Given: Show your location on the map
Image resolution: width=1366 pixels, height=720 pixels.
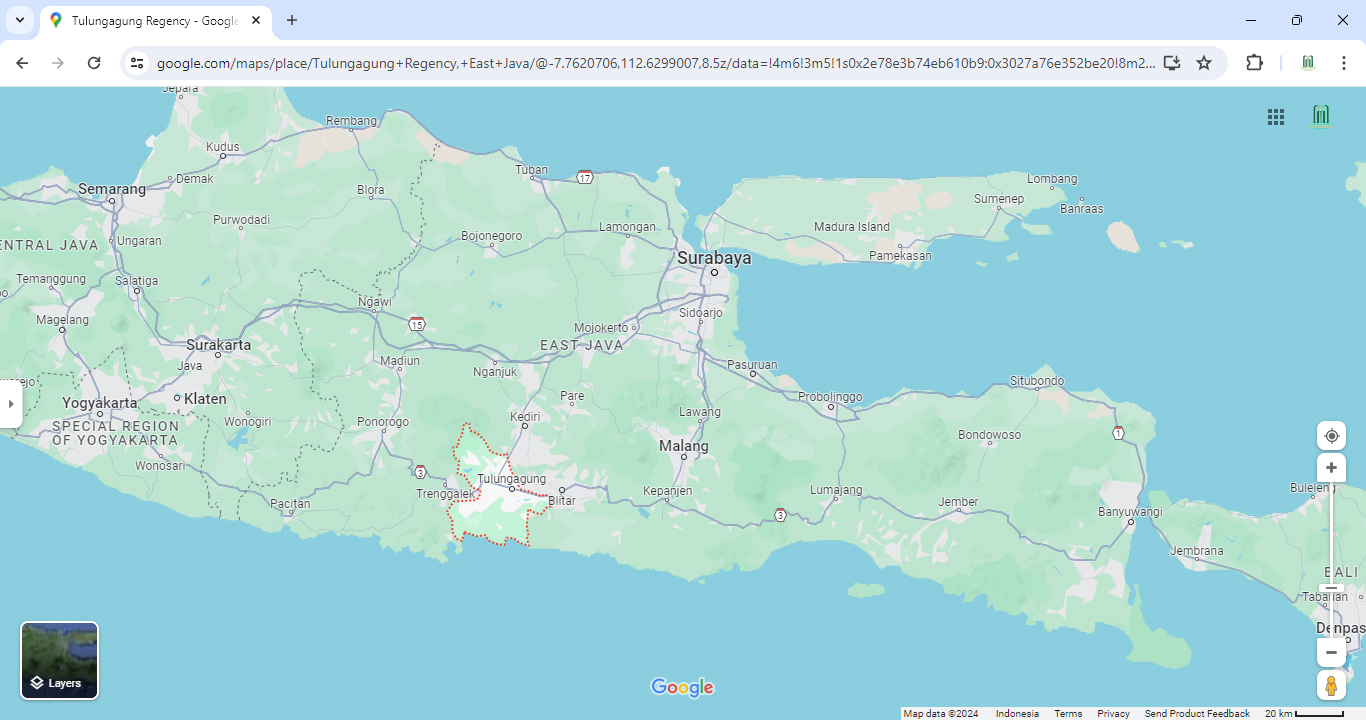Looking at the screenshot, I should tap(1331, 436).
